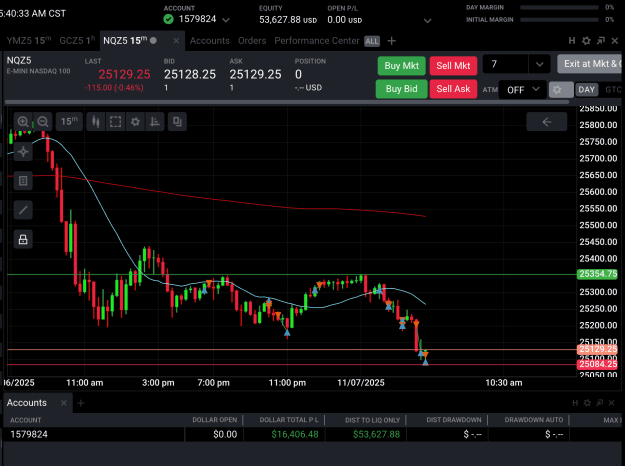Click the Sell Mkt button
The width and height of the screenshot is (625, 466).
click(453, 66)
